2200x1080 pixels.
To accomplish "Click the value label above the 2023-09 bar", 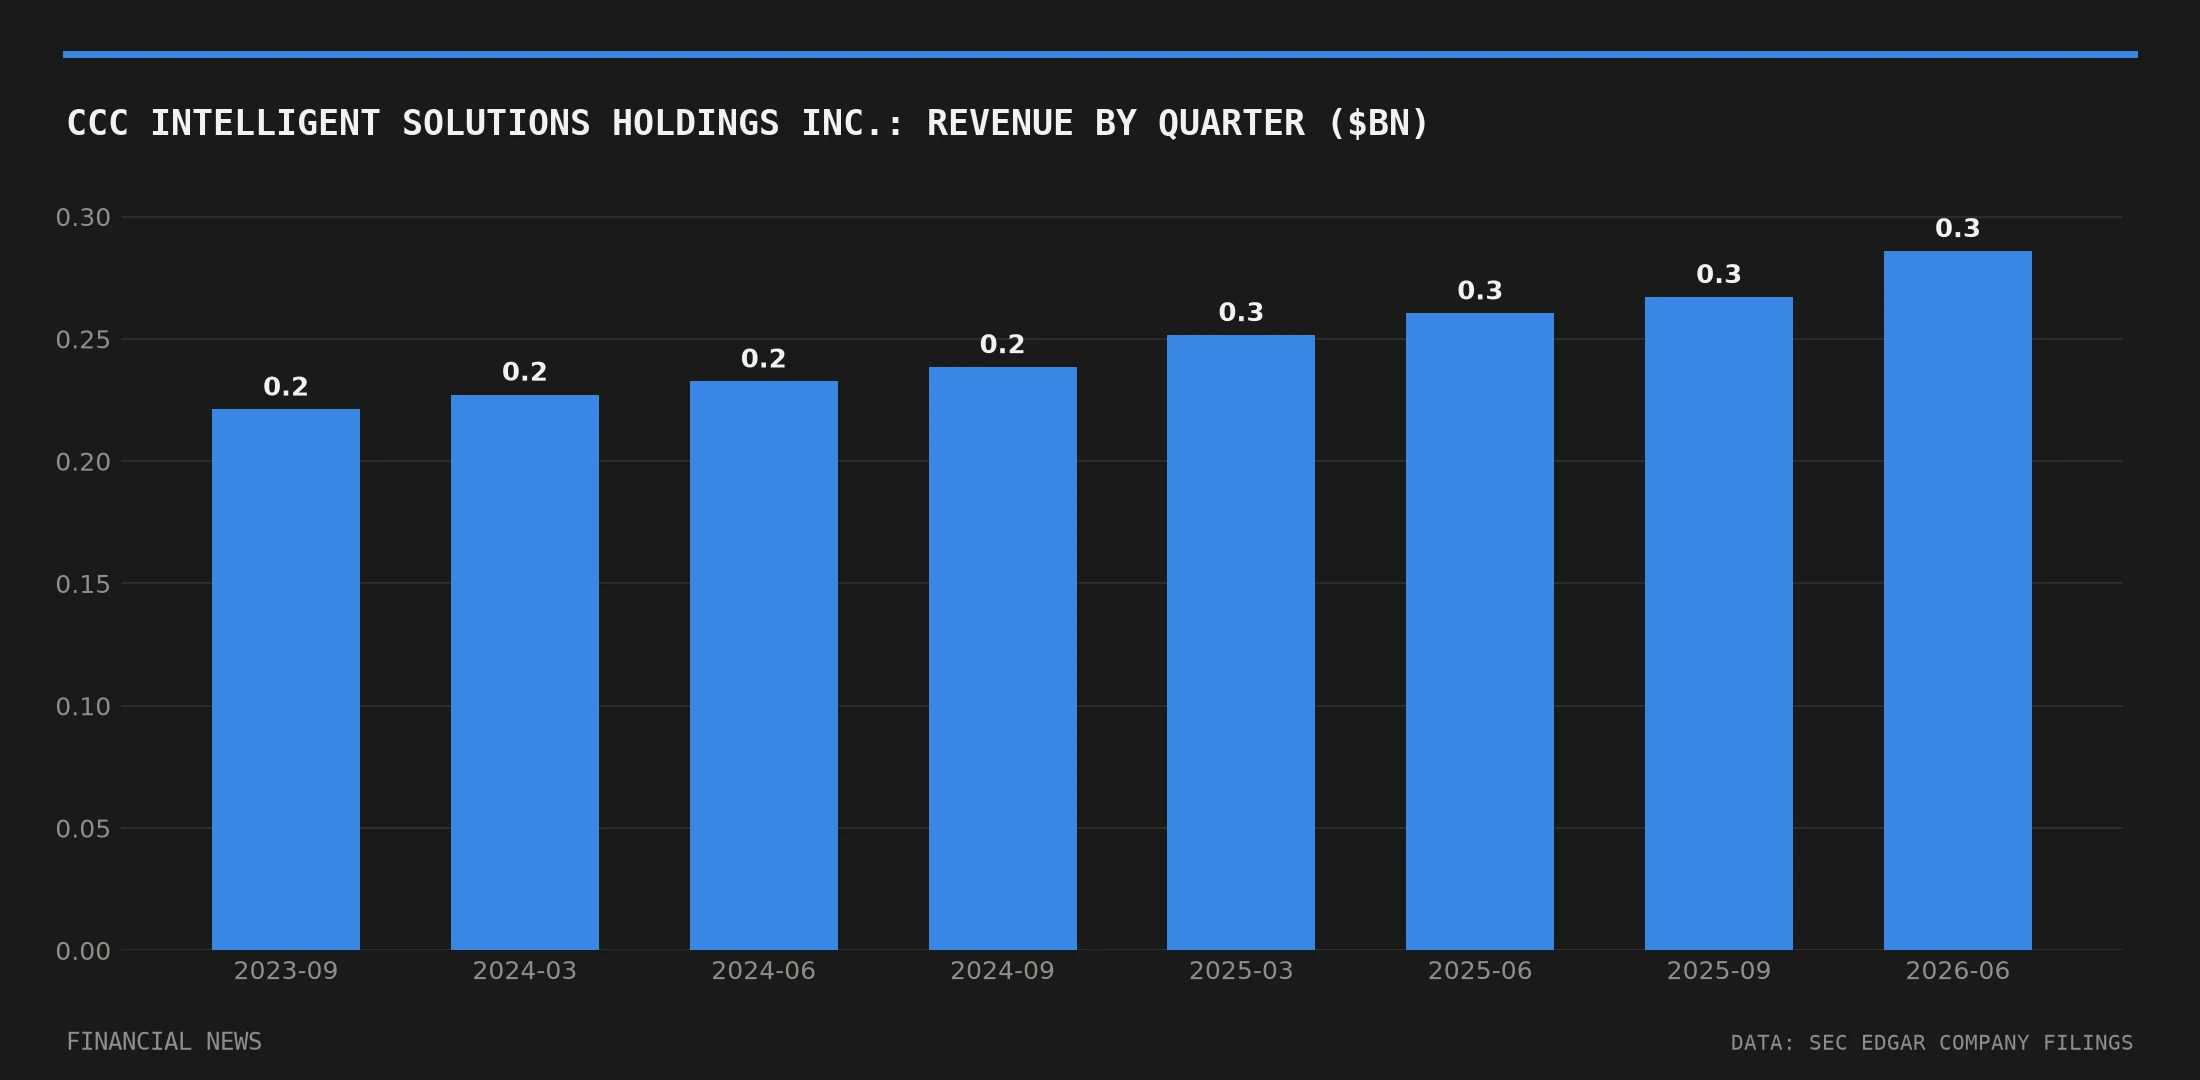I will [x=286, y=387].
